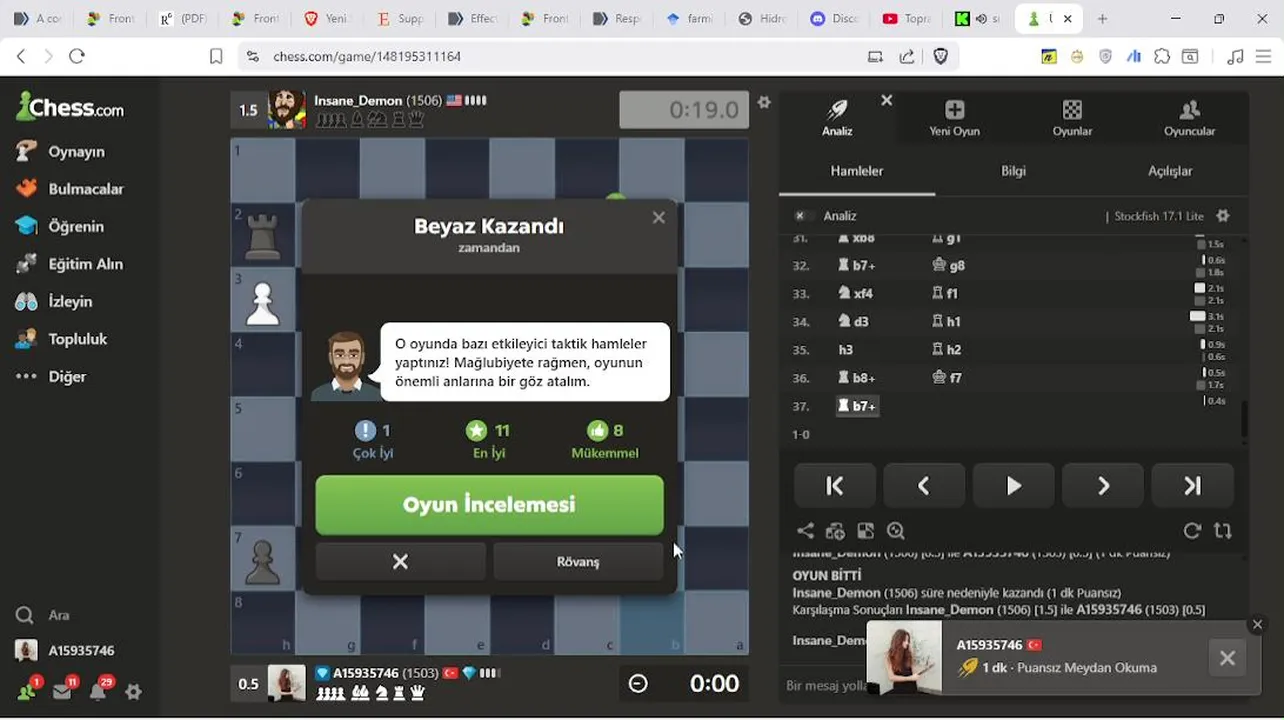
Task: Click the Brave Shields icon in the address bar
Action: 940,57
